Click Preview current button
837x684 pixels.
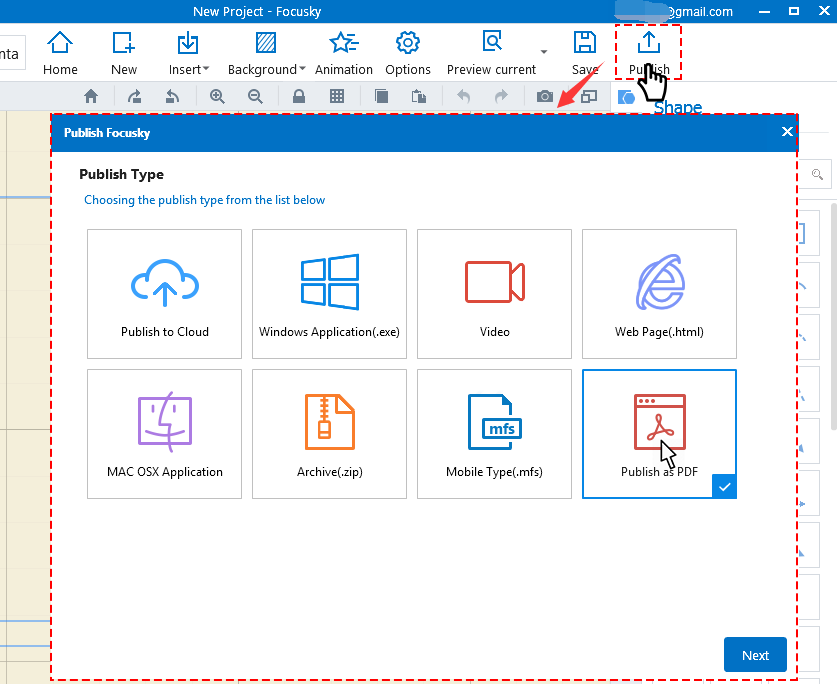[491, 53]
